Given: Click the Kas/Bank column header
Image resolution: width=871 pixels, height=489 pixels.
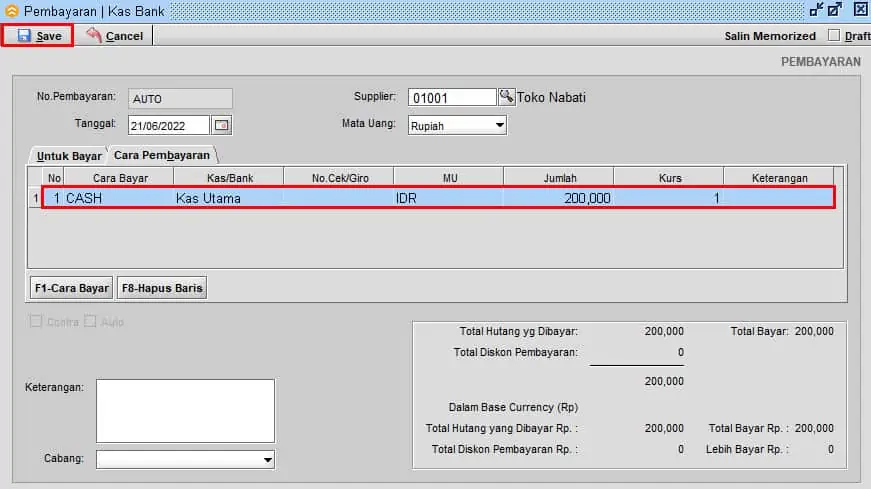Looking at the screenshot, I should (229, 178).
